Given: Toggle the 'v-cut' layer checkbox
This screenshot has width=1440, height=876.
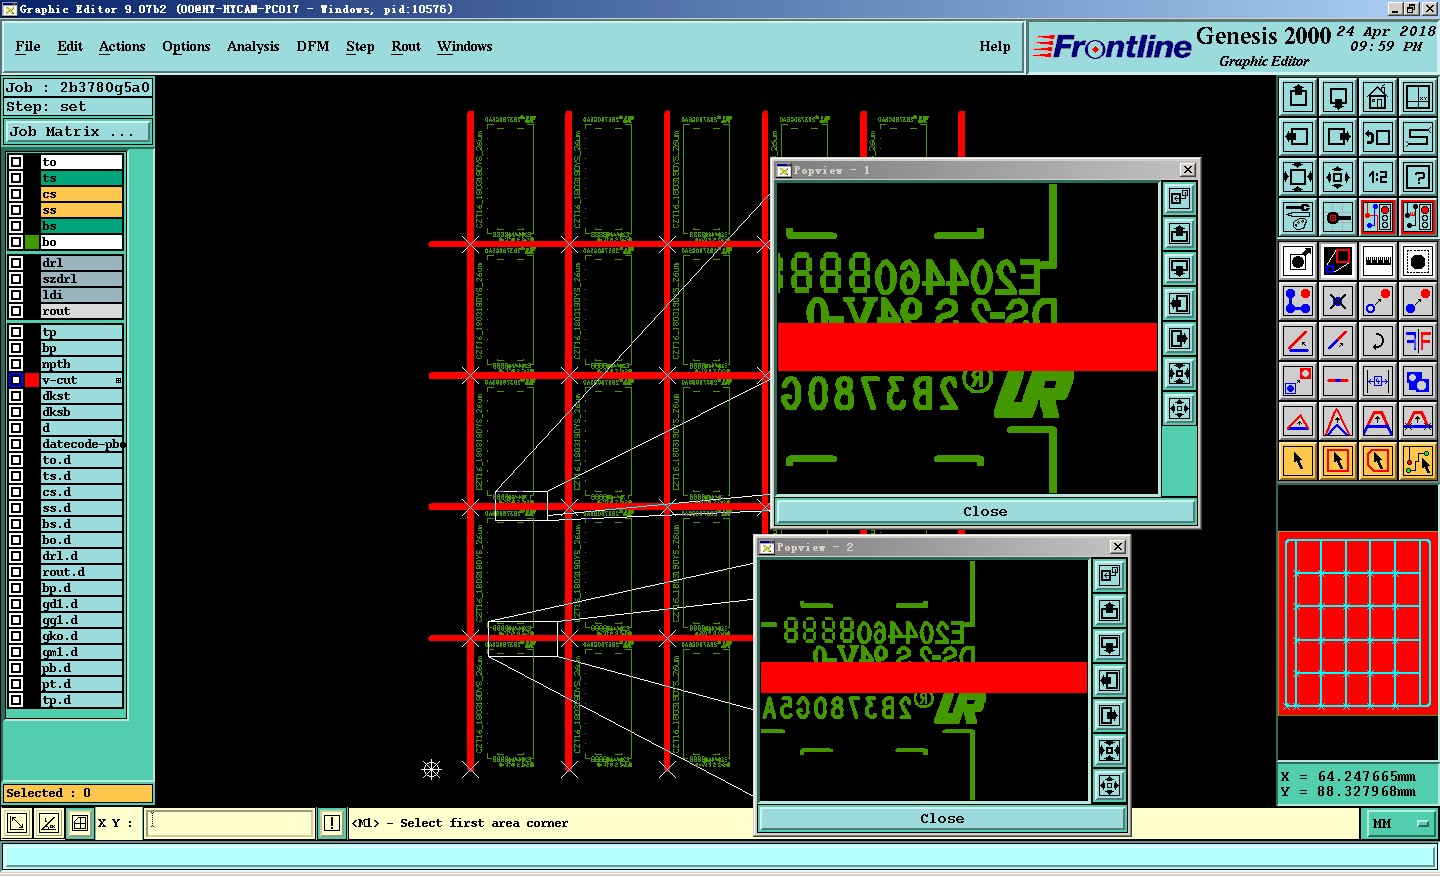Looking at the screenshot, I should click(16, 380).
